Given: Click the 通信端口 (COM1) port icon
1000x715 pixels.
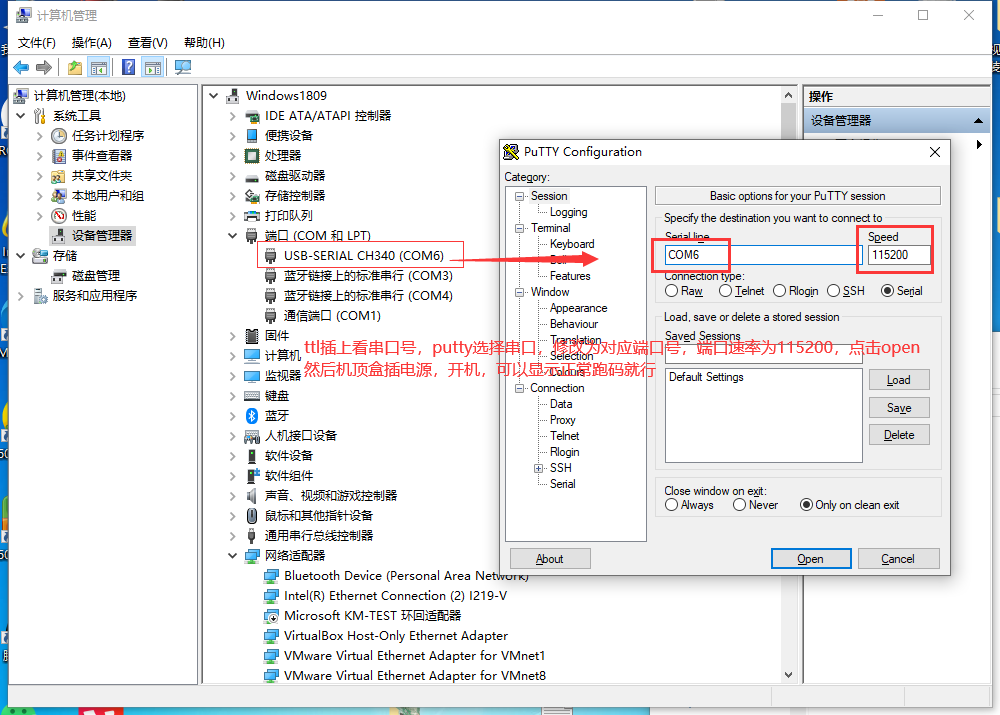Looking at the screenshot, I should pos(271,316).
